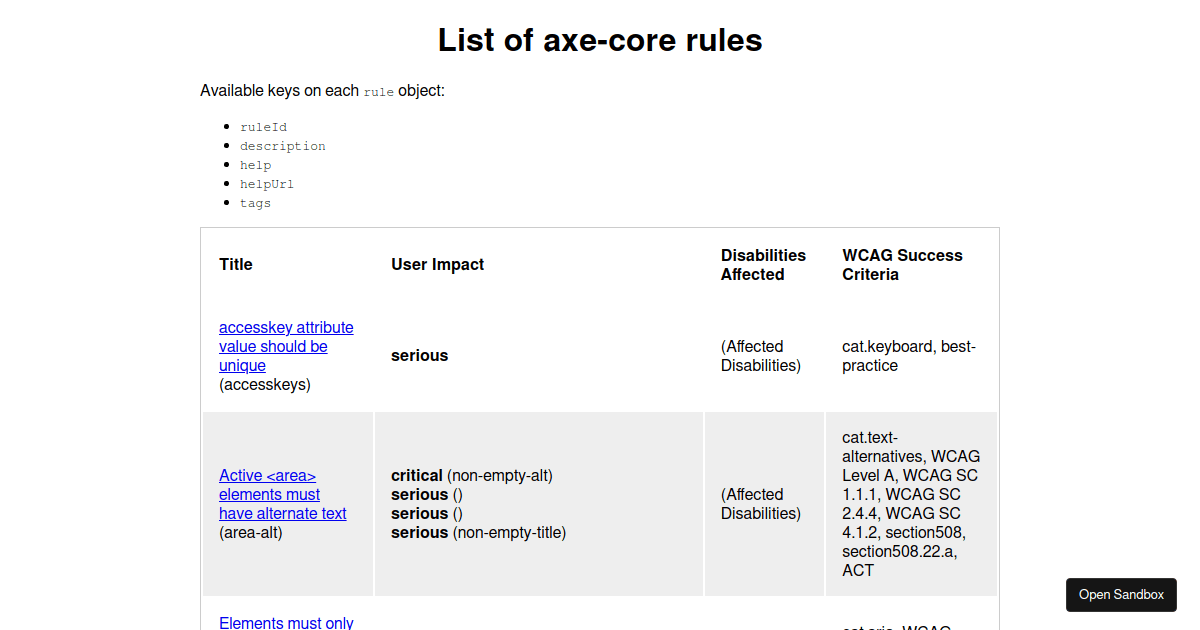Select the User Impact column header
Image resolution: width=1200 pixels, height=630 pixels.
[x=437, y=264]
